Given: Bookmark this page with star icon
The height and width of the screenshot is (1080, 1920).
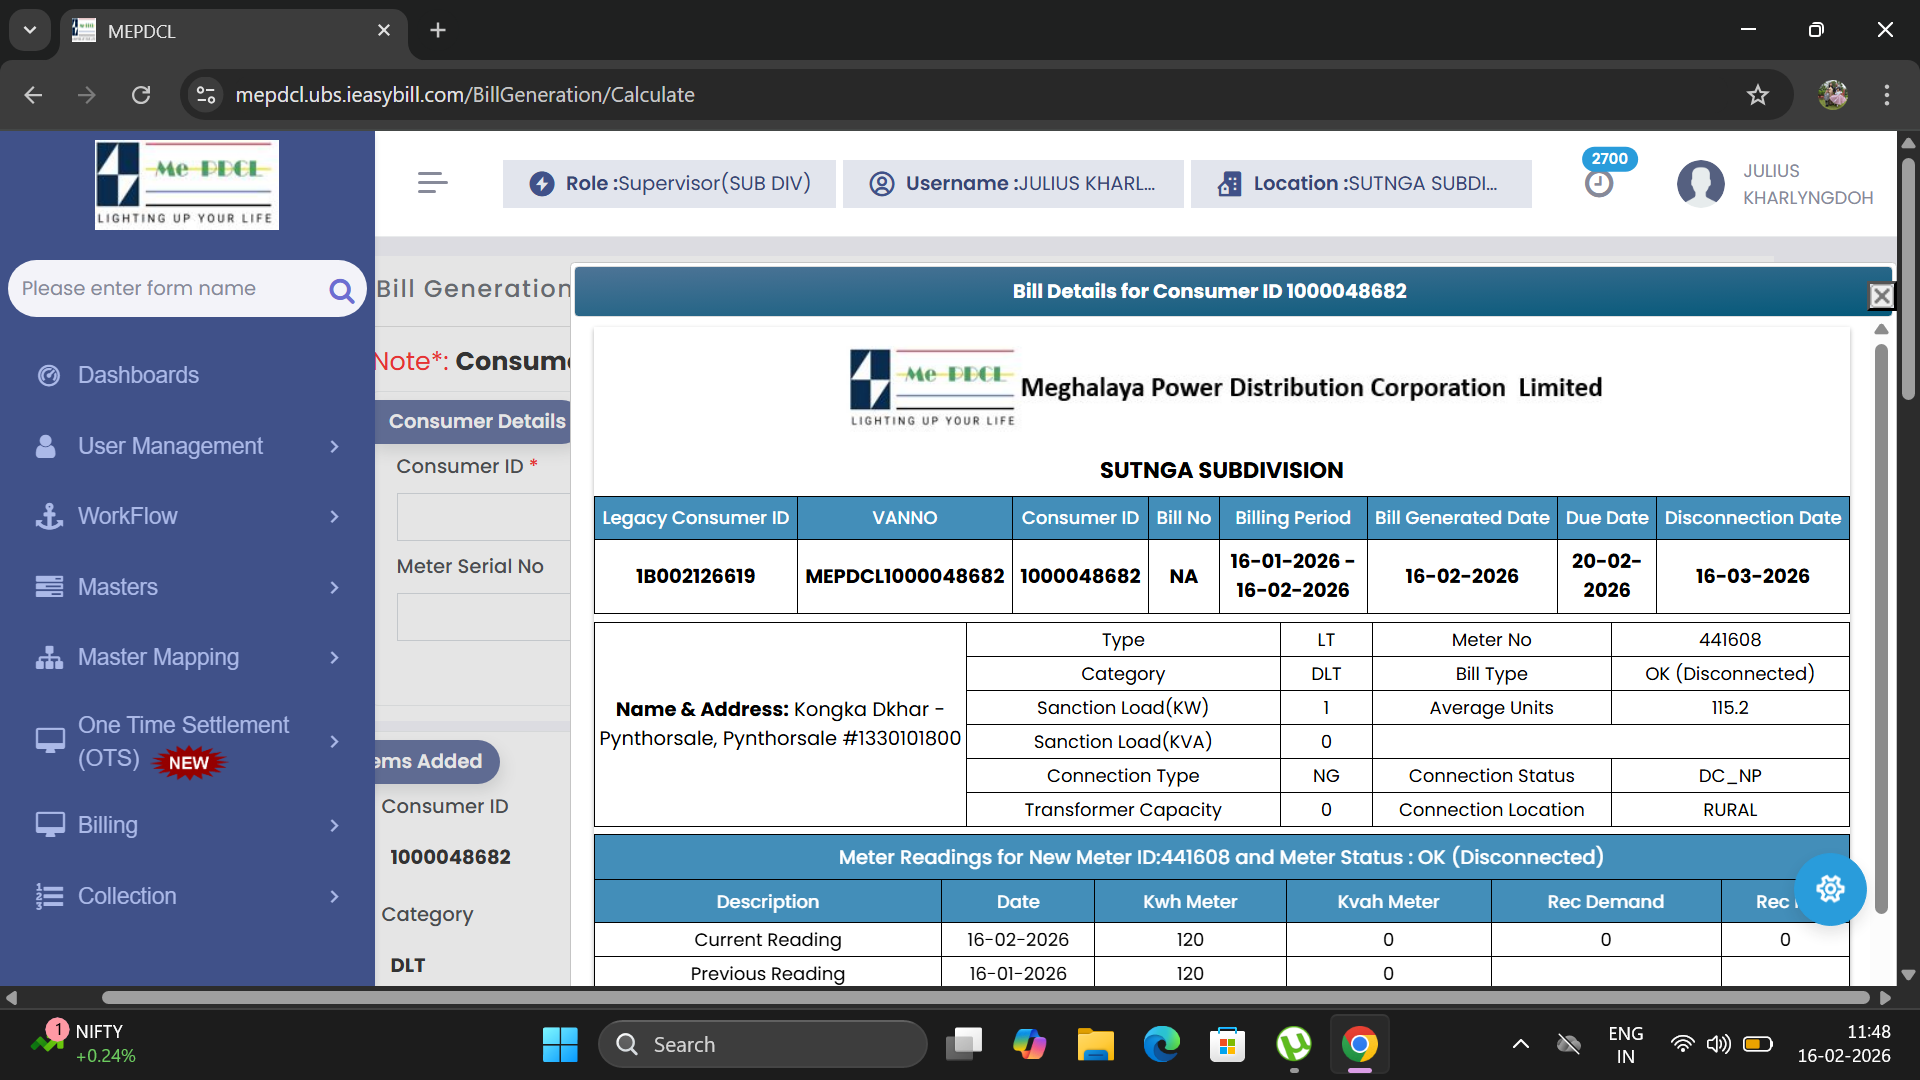Looking at the screenshot, I should (1757, 95).
